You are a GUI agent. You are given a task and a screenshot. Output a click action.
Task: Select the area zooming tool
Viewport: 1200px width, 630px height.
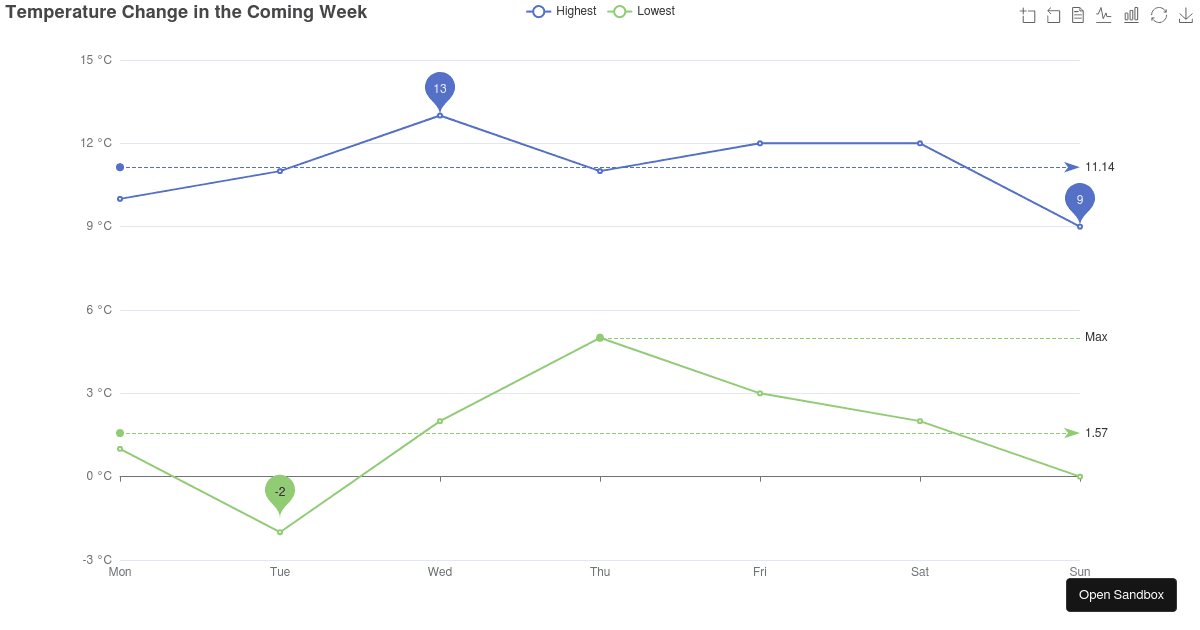point(1028,15)
